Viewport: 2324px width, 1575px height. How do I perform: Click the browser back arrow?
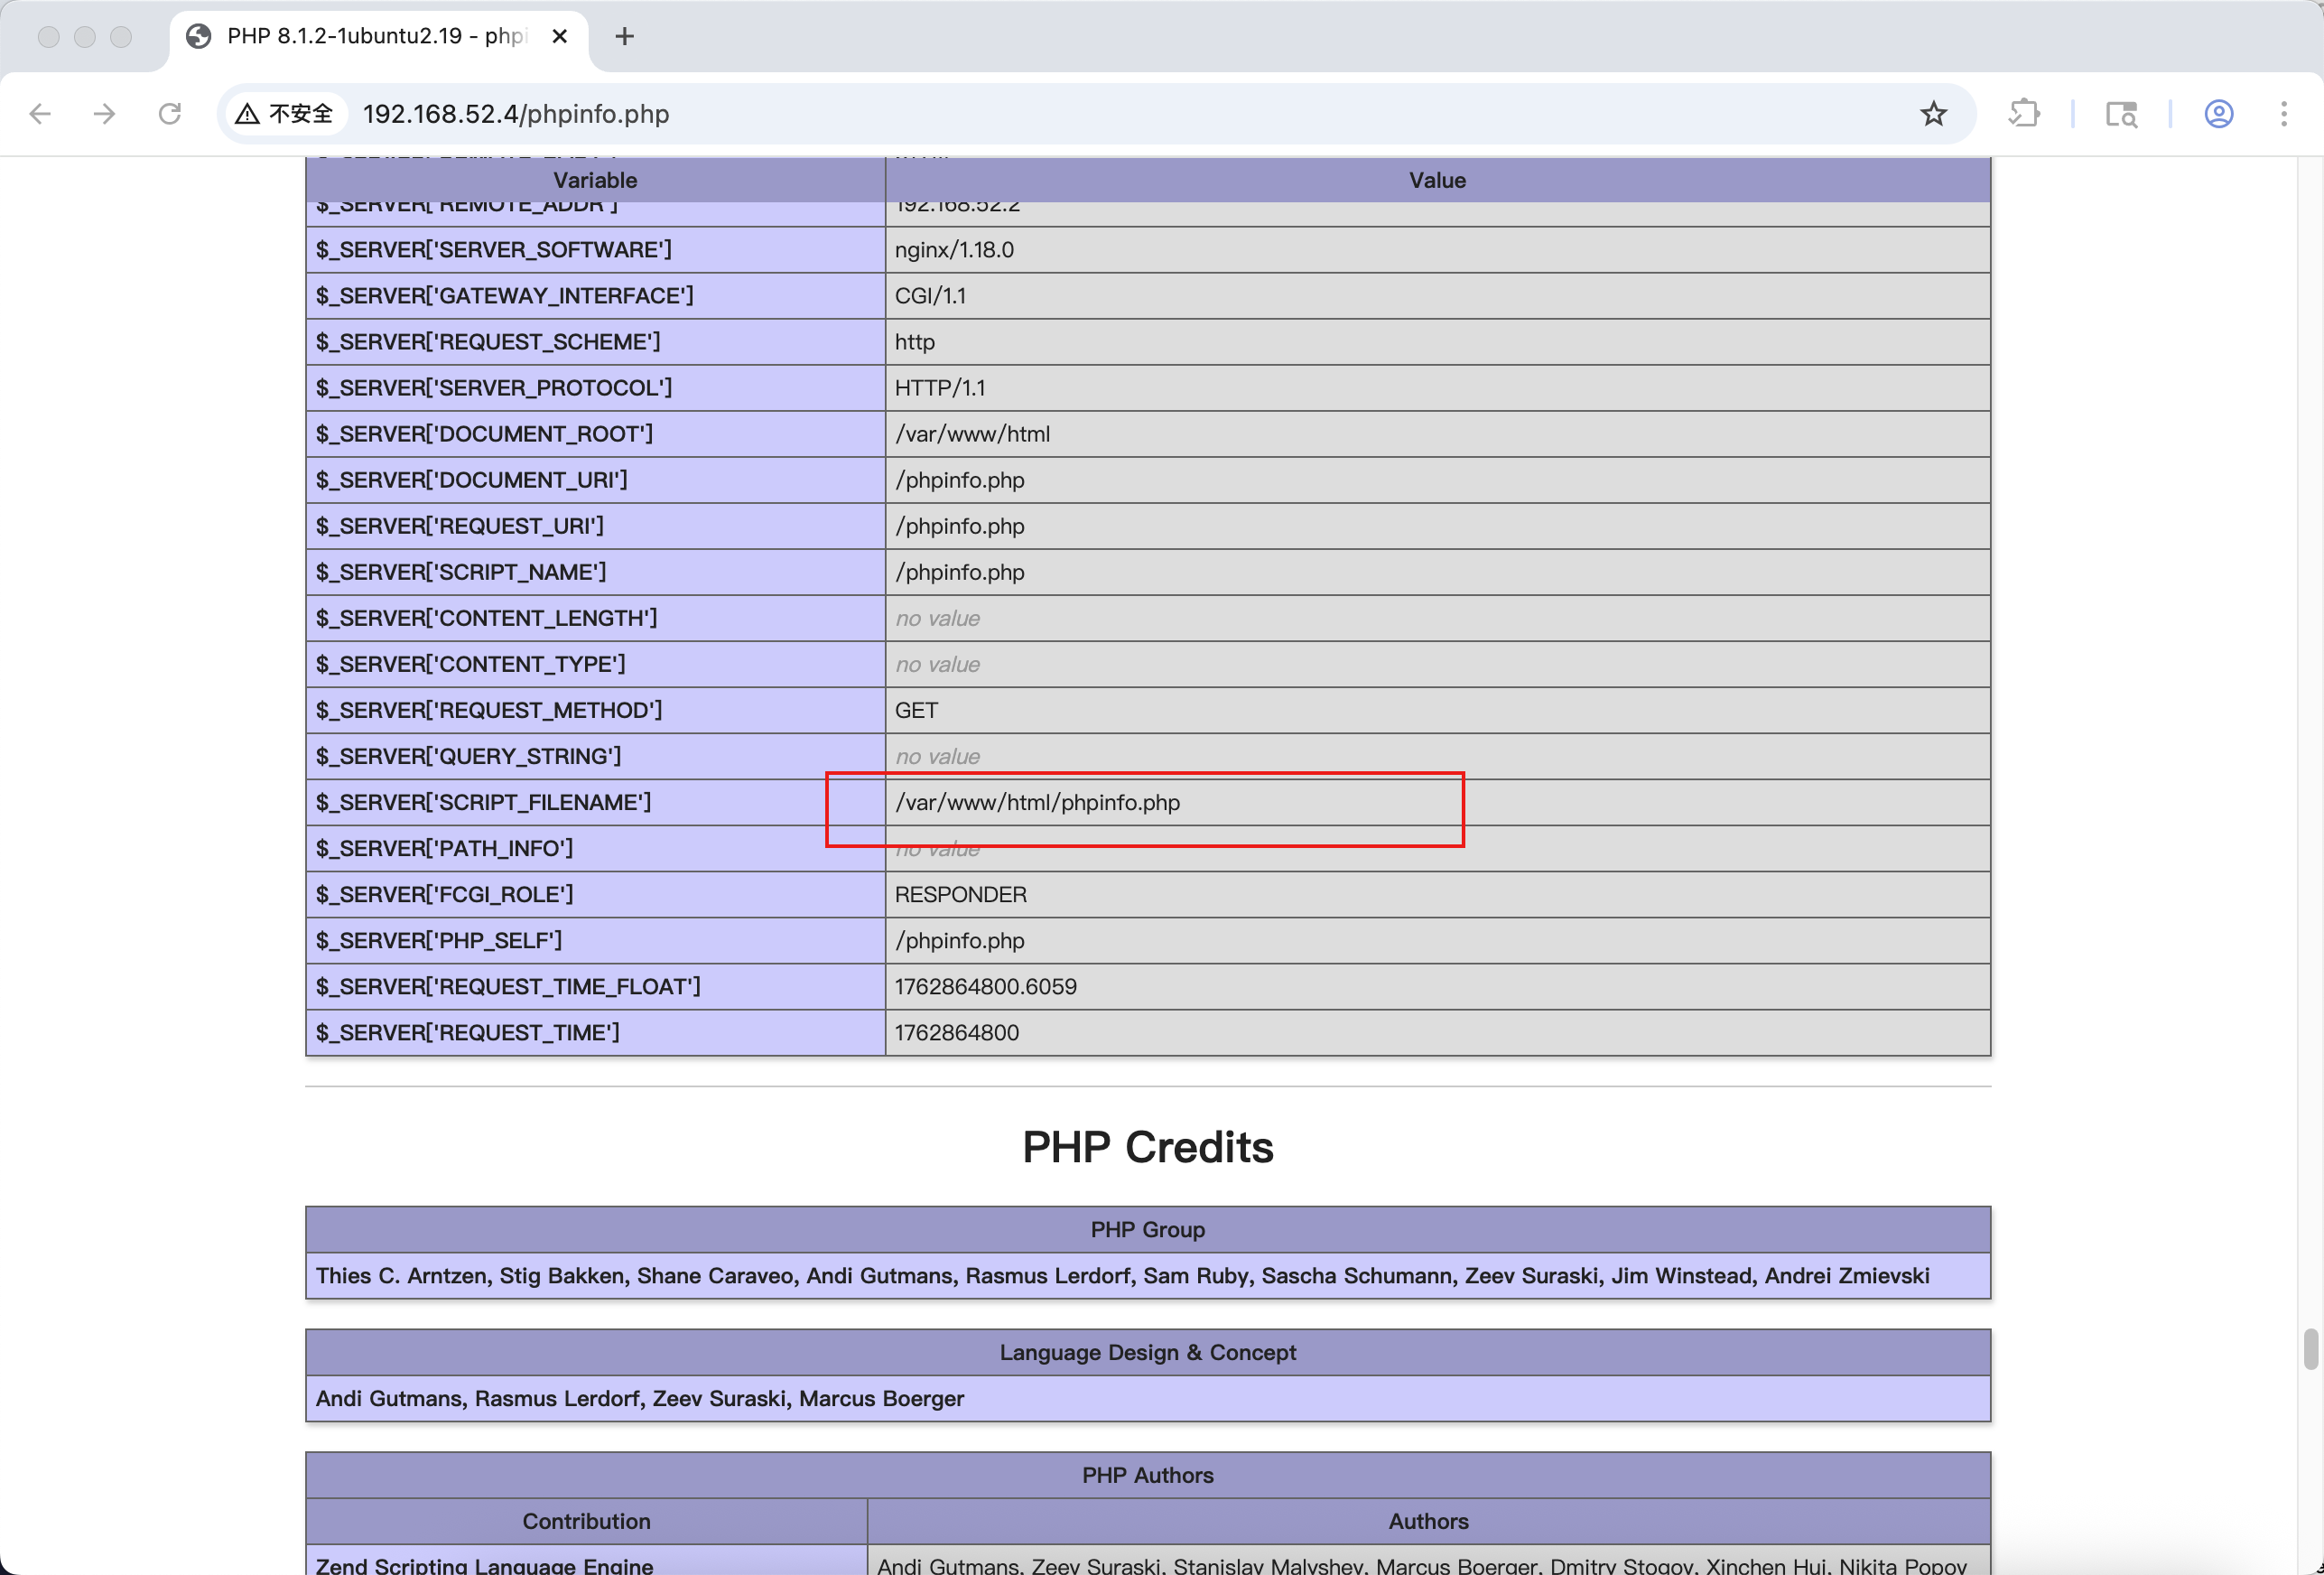click(x=40, y=114)
